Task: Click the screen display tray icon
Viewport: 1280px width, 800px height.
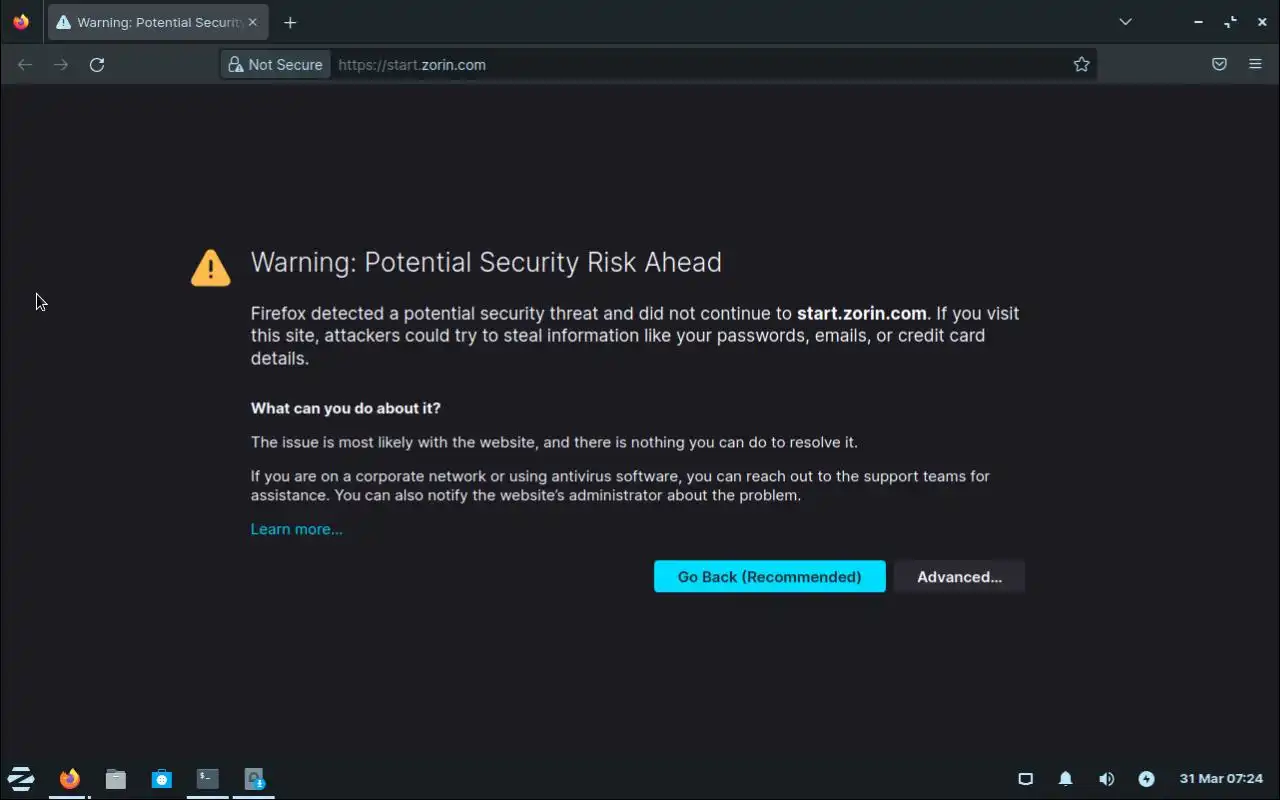Action: 1025,779
